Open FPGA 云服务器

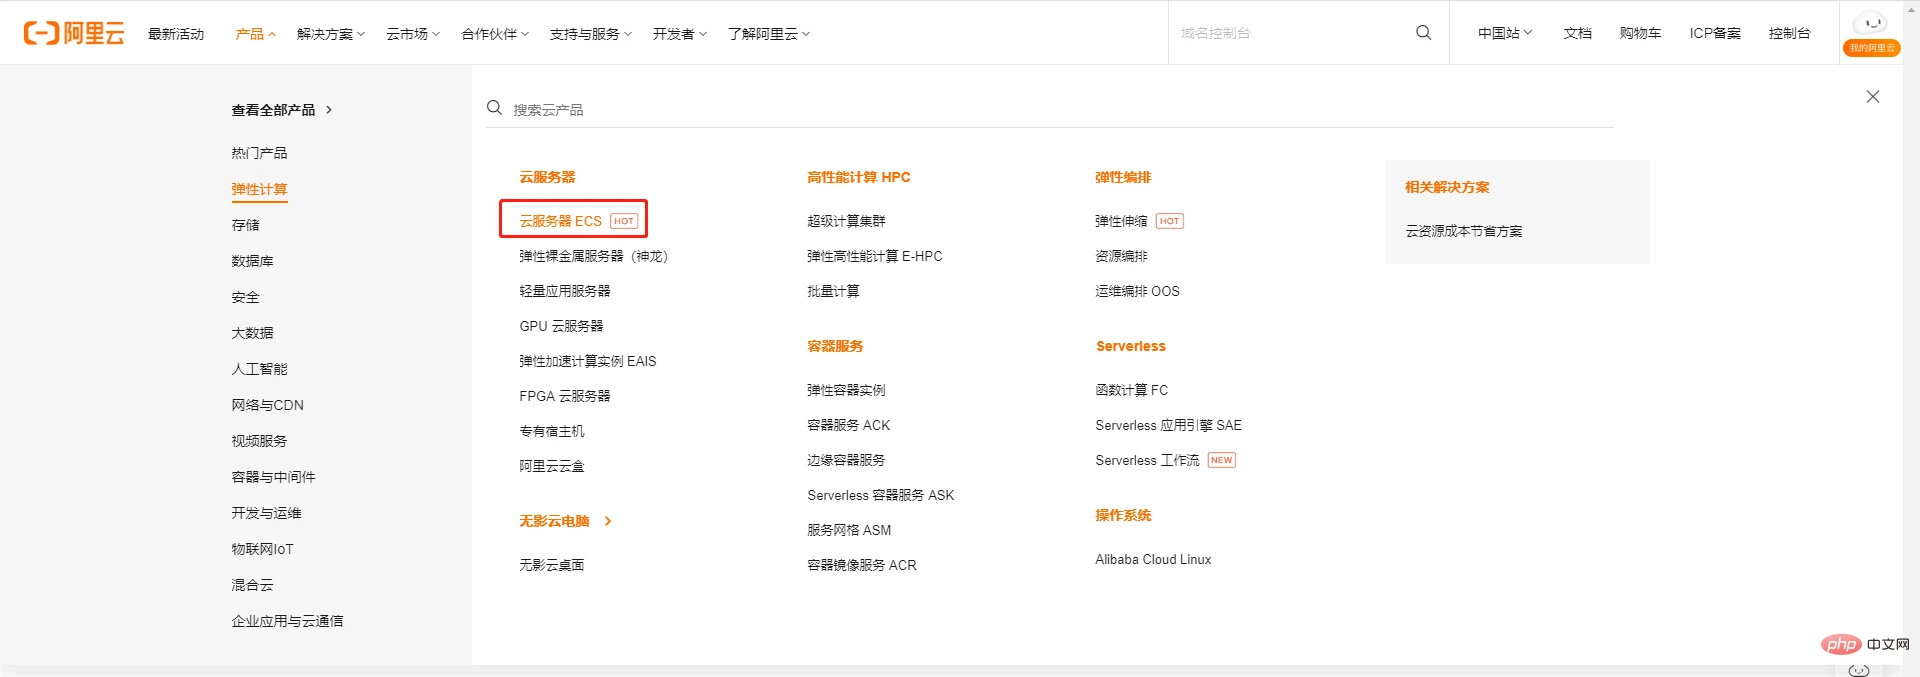[565, 396]
